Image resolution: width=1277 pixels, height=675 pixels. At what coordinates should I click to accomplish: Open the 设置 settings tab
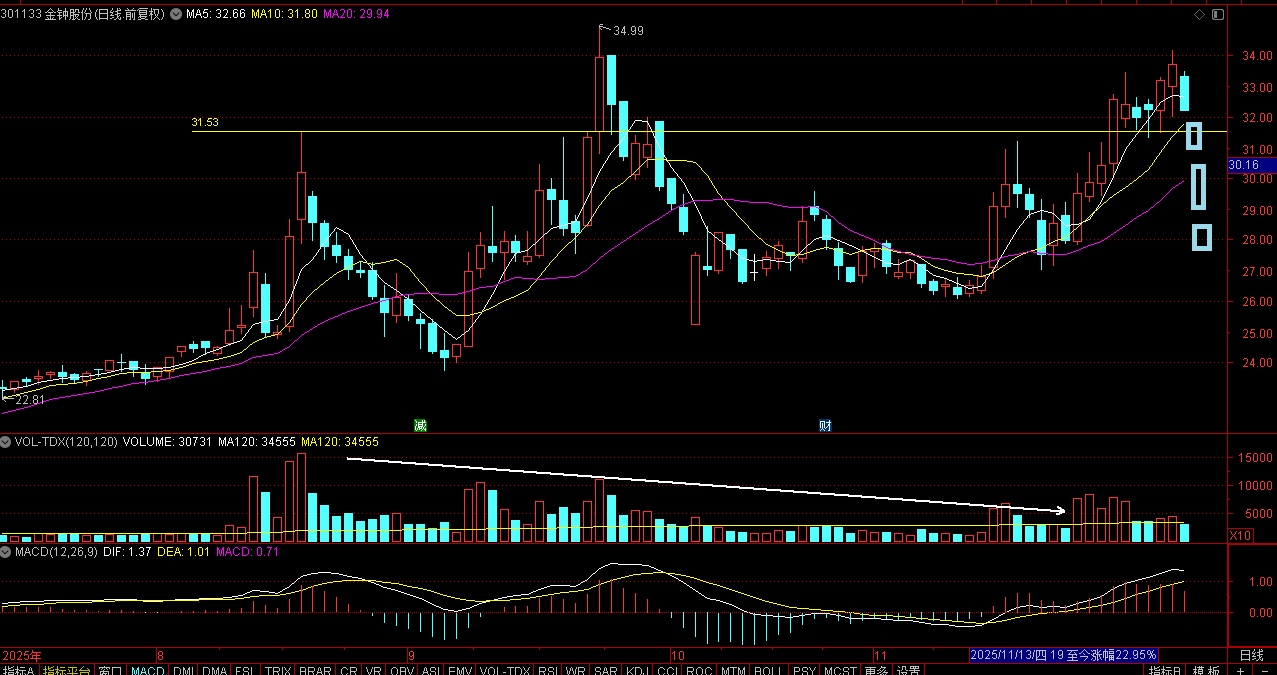tap(908, 671)
